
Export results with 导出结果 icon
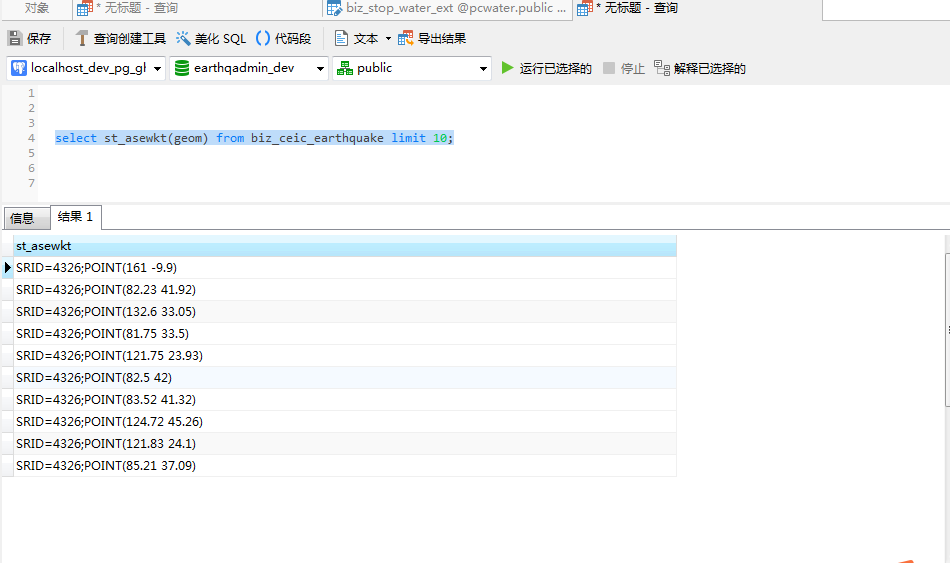(x=405, y=39)
